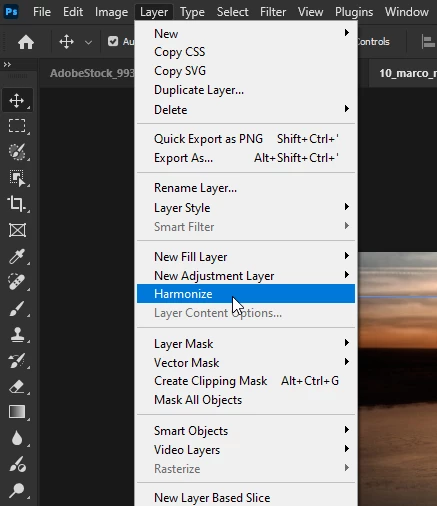
Task: Open the Select menu
Action: click(233, 12)
